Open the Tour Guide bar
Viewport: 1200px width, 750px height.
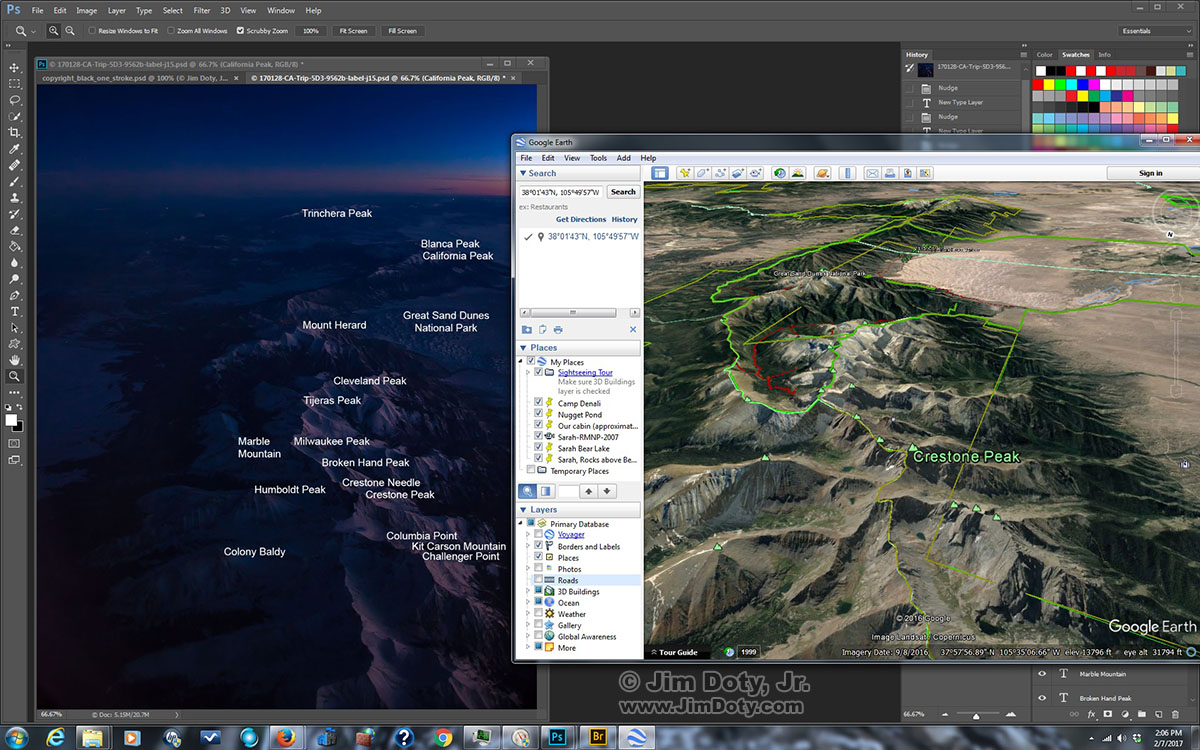pos(676,652)
